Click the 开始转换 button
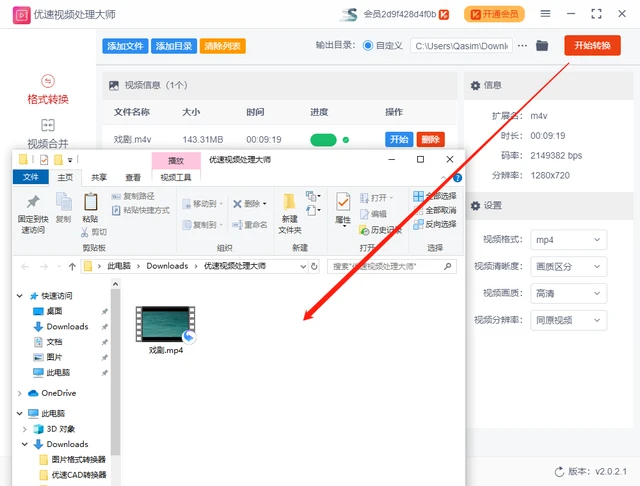The width and height of the screenshot is (640, 486). [592, 46]
